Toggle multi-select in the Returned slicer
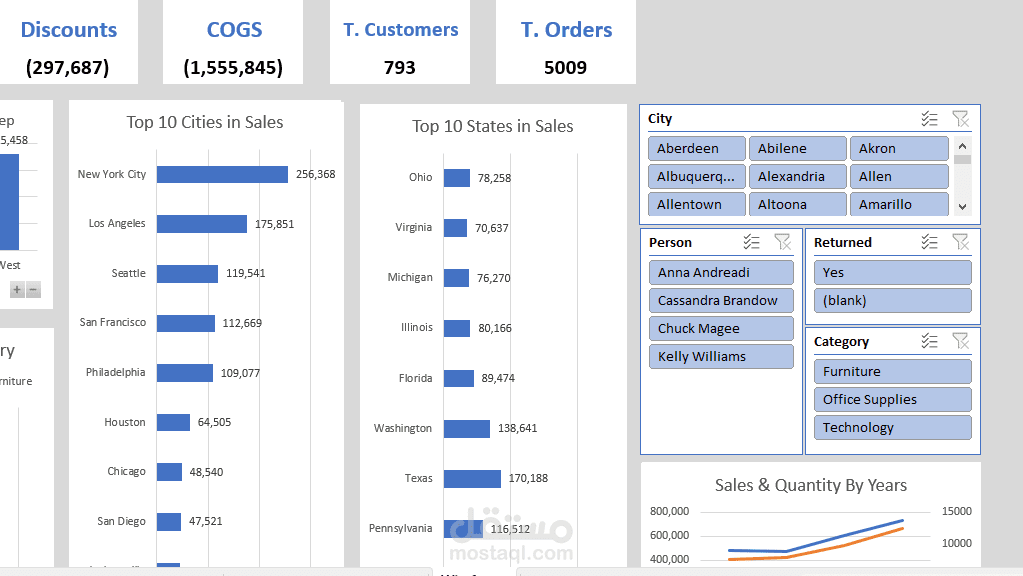The image size is (1023, 576). tap(930, 243)
